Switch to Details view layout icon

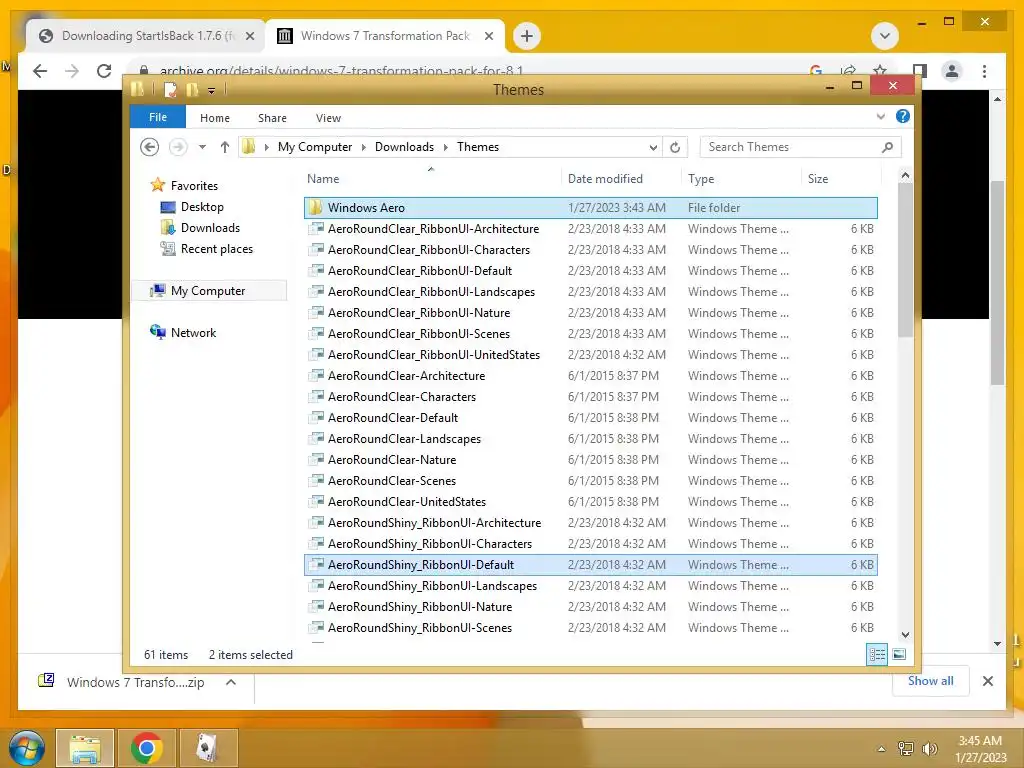pyautogui.click(x=877, y=654)
